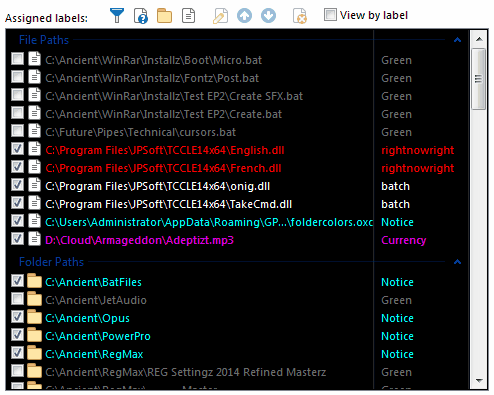
Task: Toggle the View by label checkbox
Action: click(x=330, y=15)
